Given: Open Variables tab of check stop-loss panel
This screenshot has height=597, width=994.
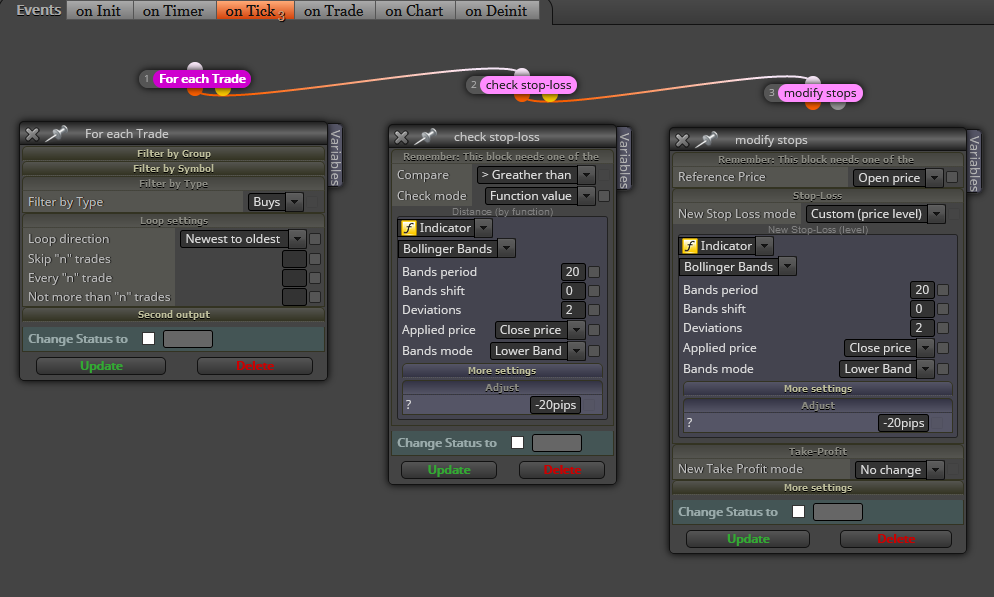Looking at the screenshot, I should tap(624, 160).
